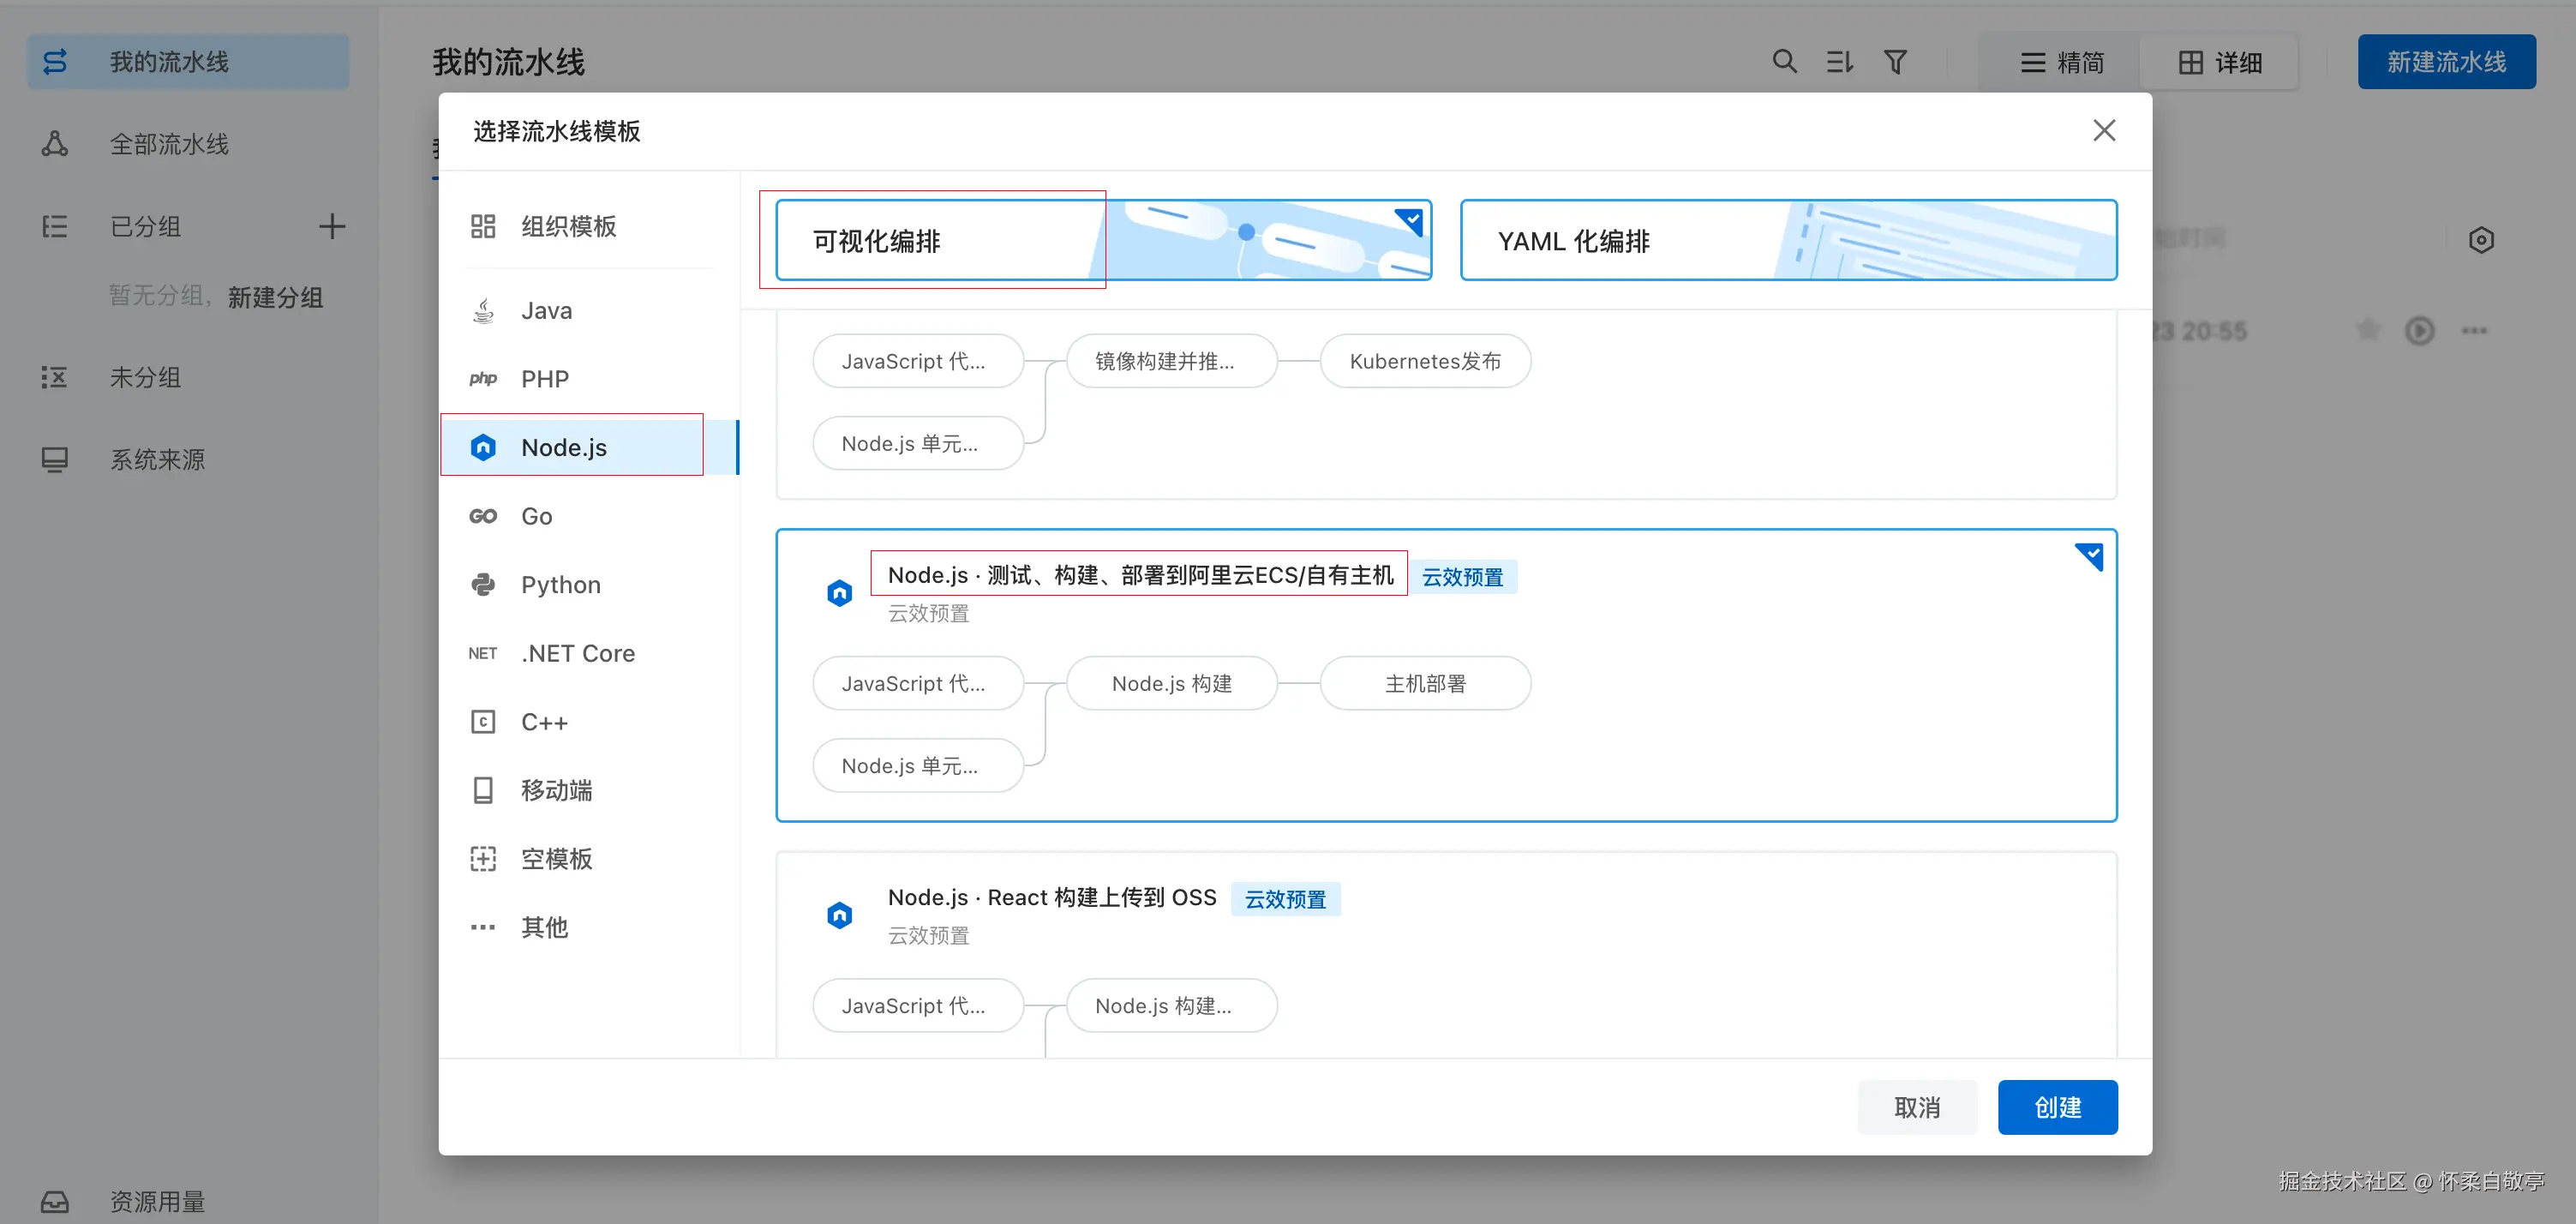The image size is (2576, 1224).
Task: Open the filter funnel icon
Action: click(1895, 62)
